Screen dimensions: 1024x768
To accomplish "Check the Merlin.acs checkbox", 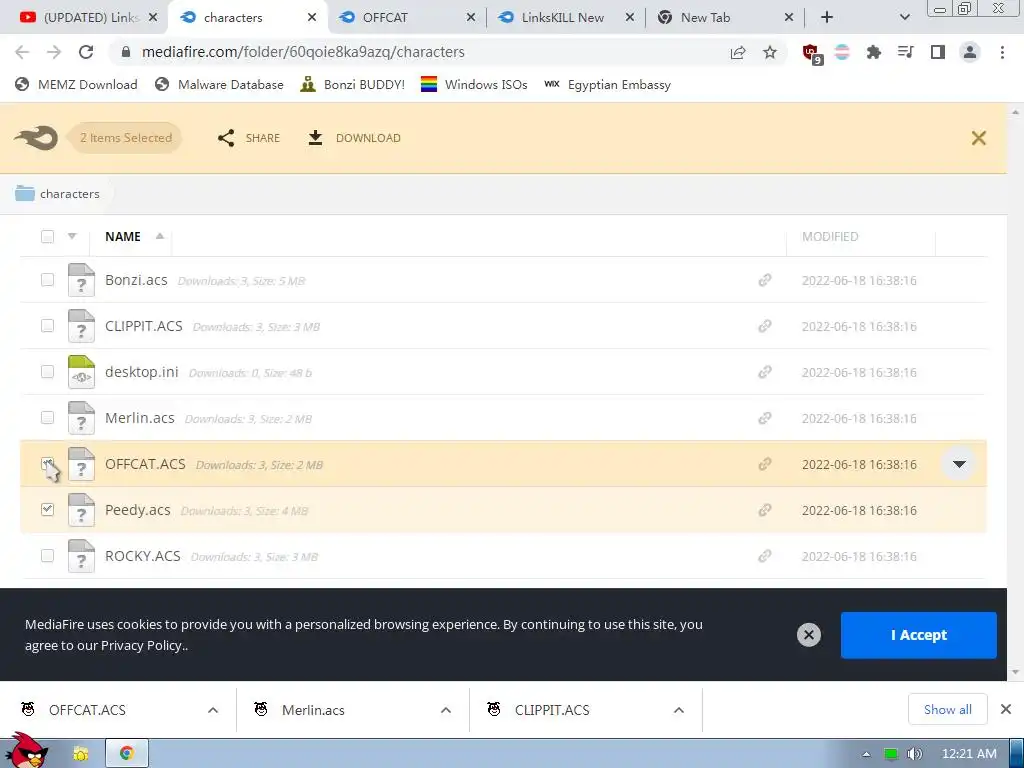I will coord(47,417).
